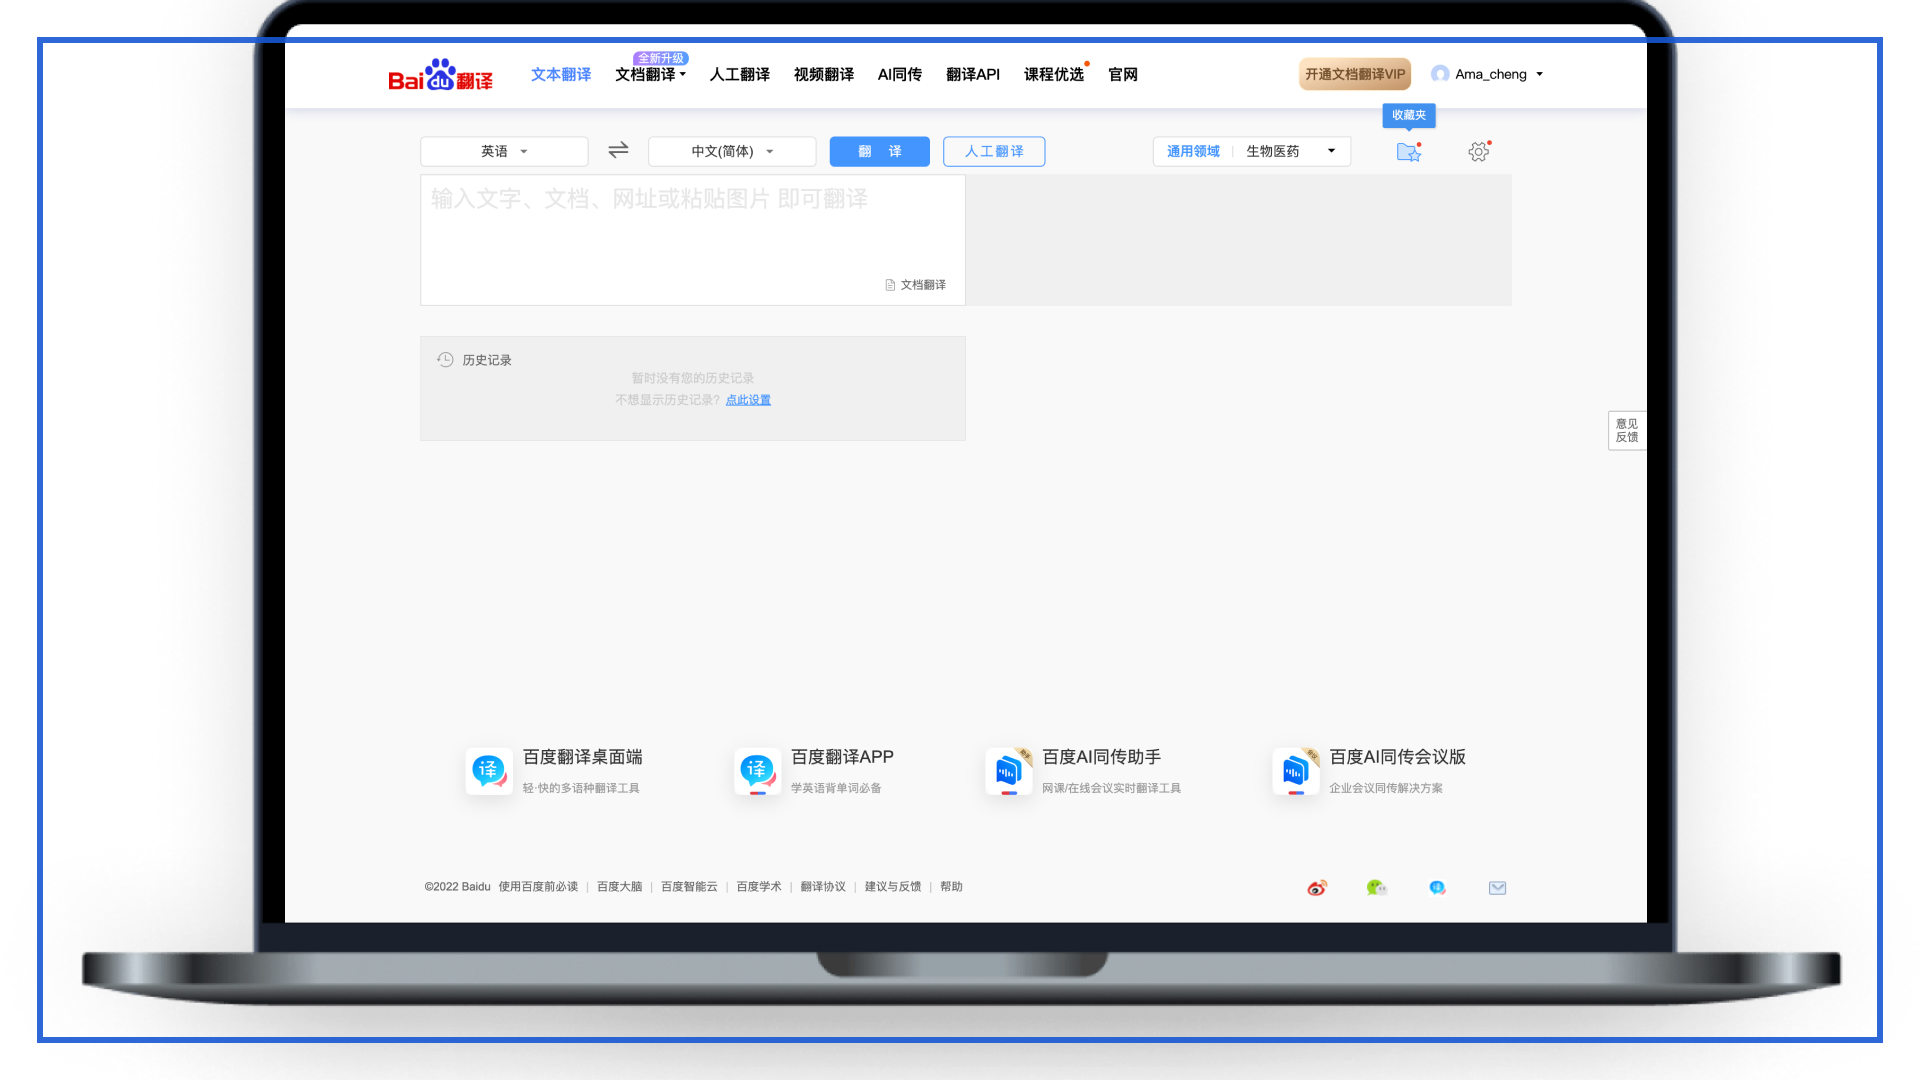This screenshot has height=1080, width=1920.
Task: Open Baidu Translate's Weibo page icon
Action: click(x=1317, y=887)
